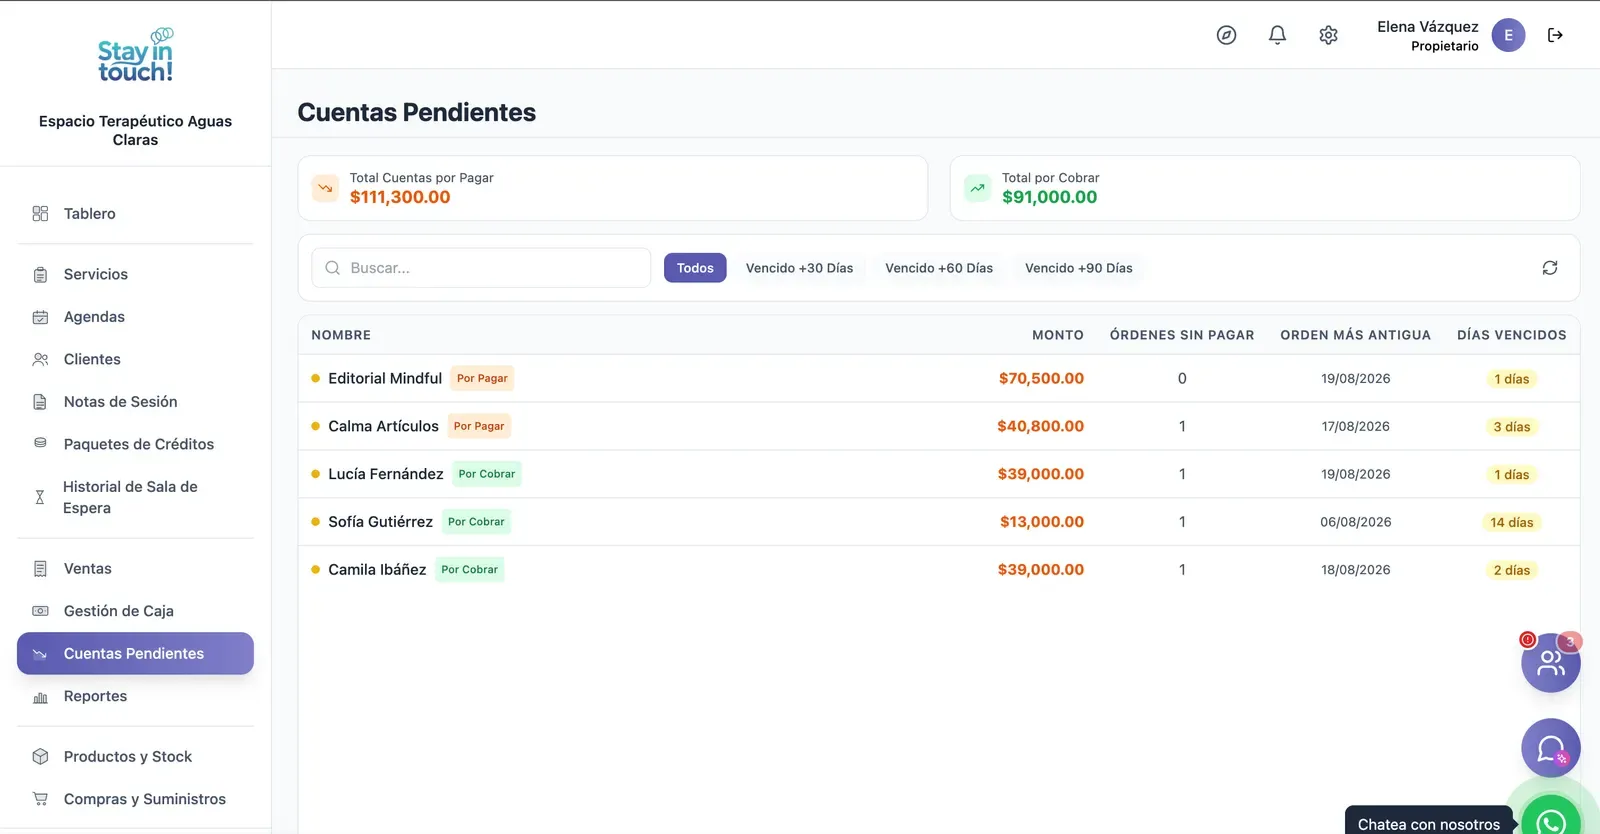Click the DÍAS VENCIDOS column header
Screen dimensions: 1600x834
coord(1512,335)
